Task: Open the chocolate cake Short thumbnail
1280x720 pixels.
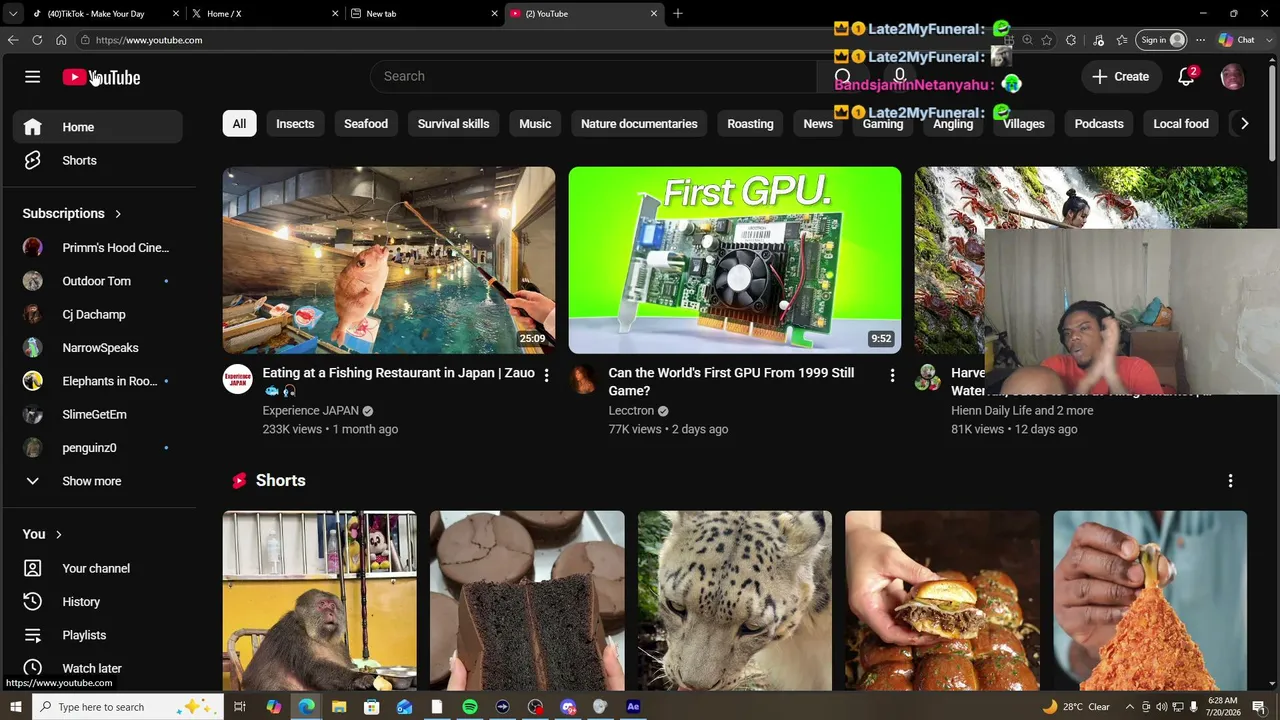Action: click(527, 601)
